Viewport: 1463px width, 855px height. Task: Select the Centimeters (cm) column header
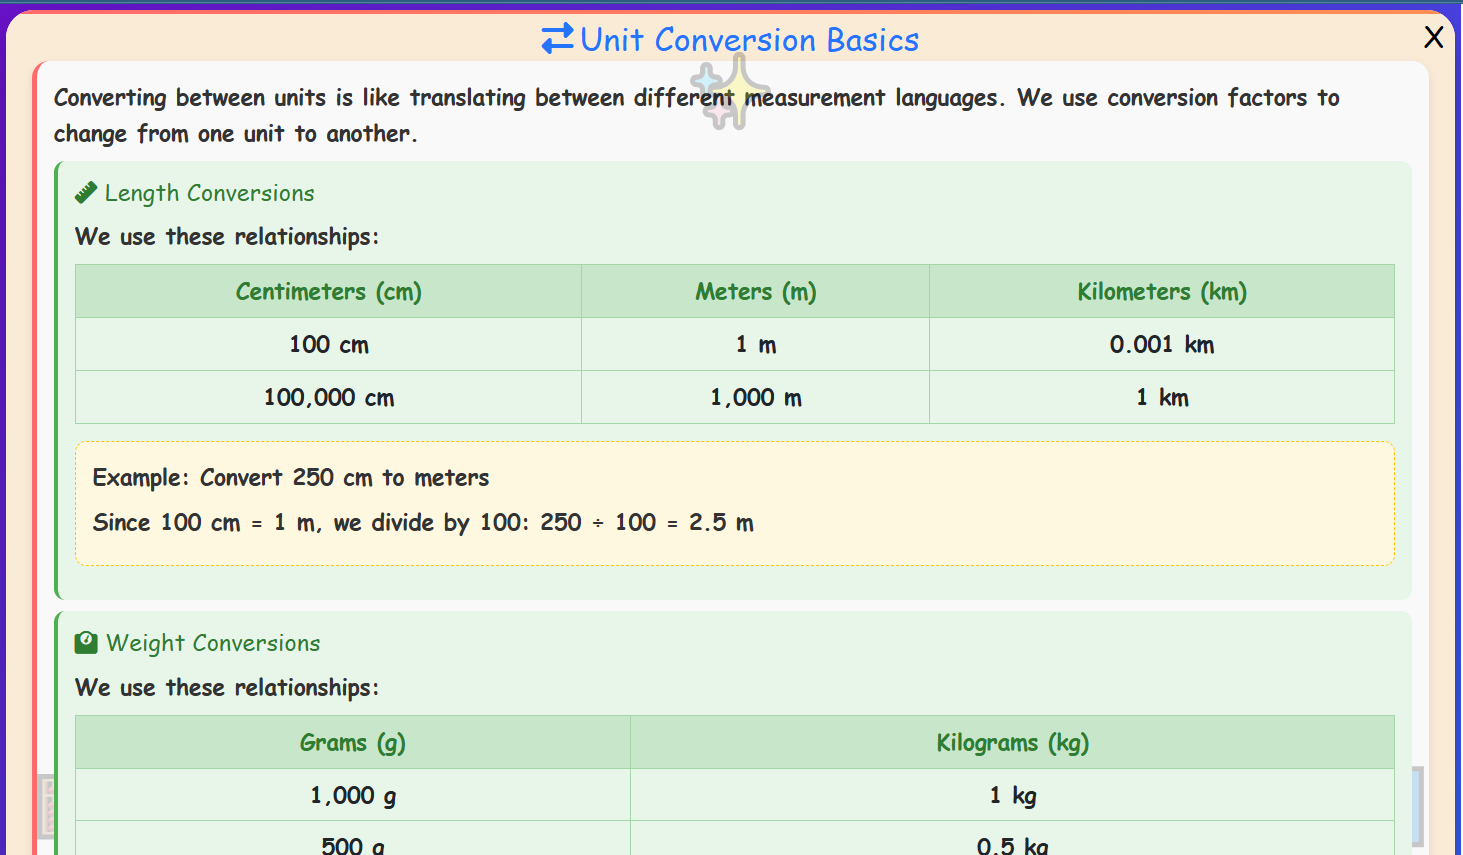[x=328, y=291]
